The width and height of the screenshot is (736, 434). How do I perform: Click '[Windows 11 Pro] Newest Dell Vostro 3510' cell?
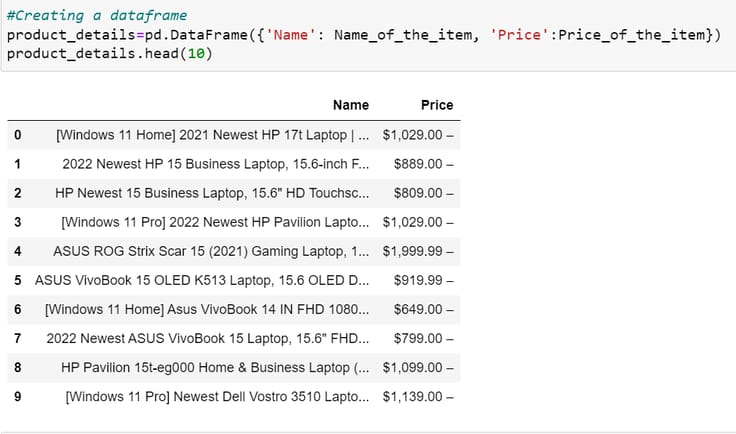point(217,397)
